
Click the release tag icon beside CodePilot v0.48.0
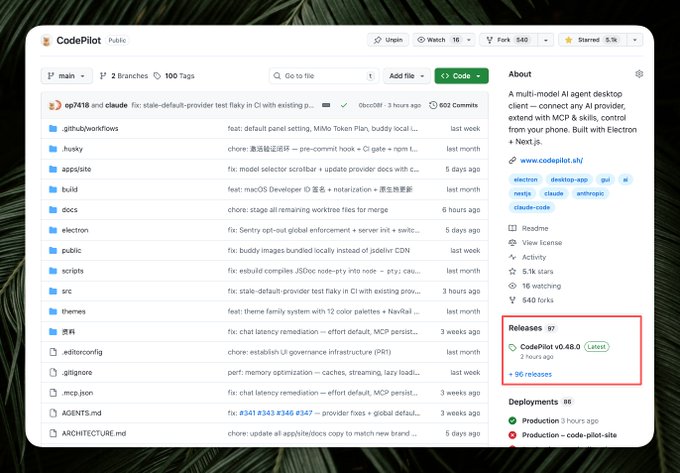pyautogui.click(x=512, y=347)
